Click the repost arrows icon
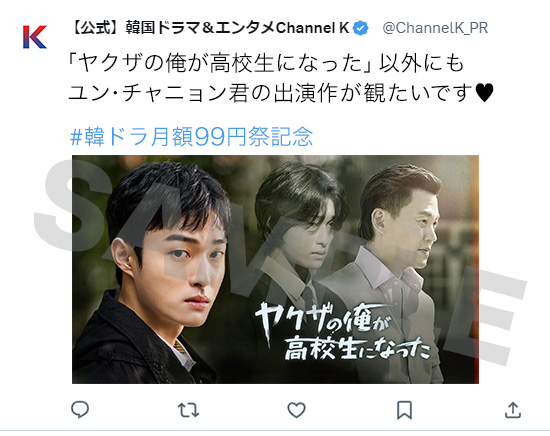 pyautogui.click(x=188, y=410)
